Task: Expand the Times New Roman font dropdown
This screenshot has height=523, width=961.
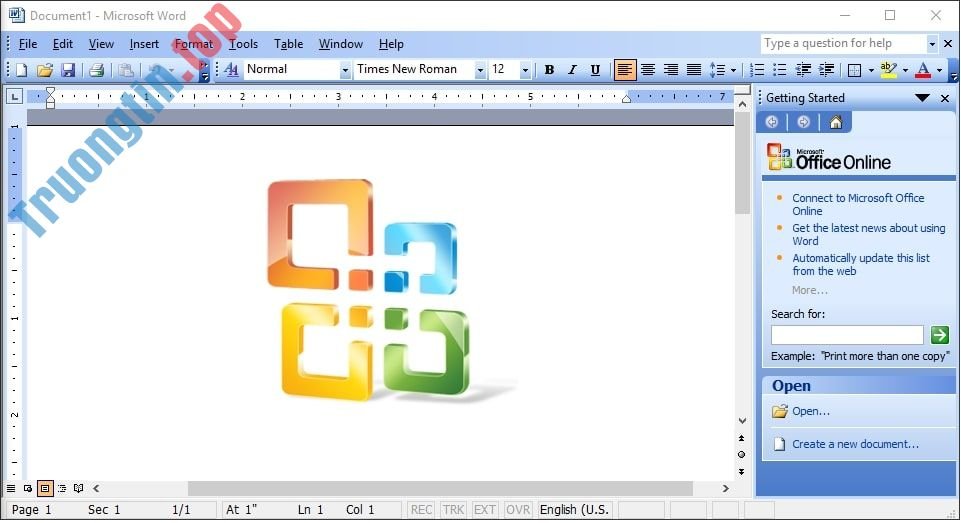Action: 480,71
